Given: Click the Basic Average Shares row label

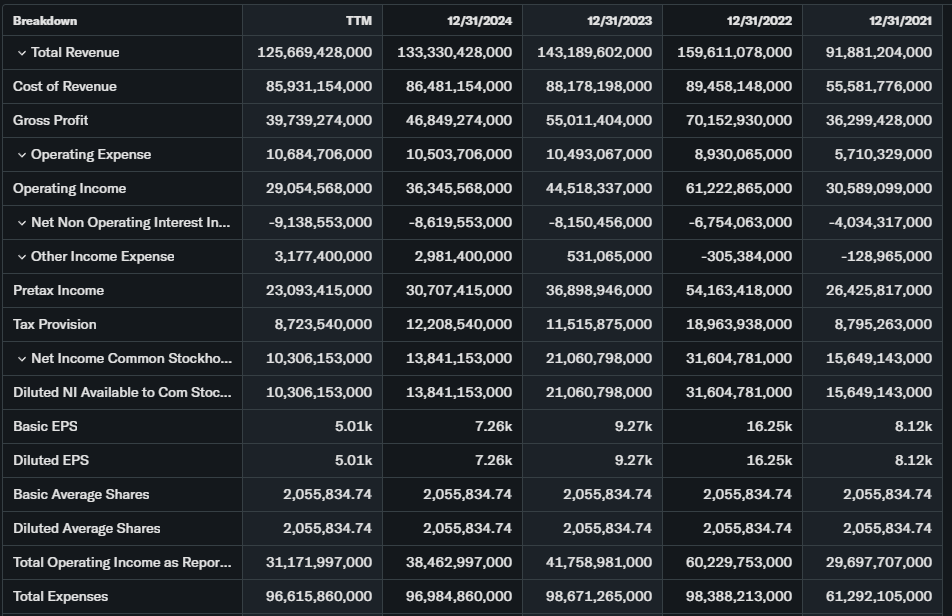Looking at the screenshot, I should point(81,494).
